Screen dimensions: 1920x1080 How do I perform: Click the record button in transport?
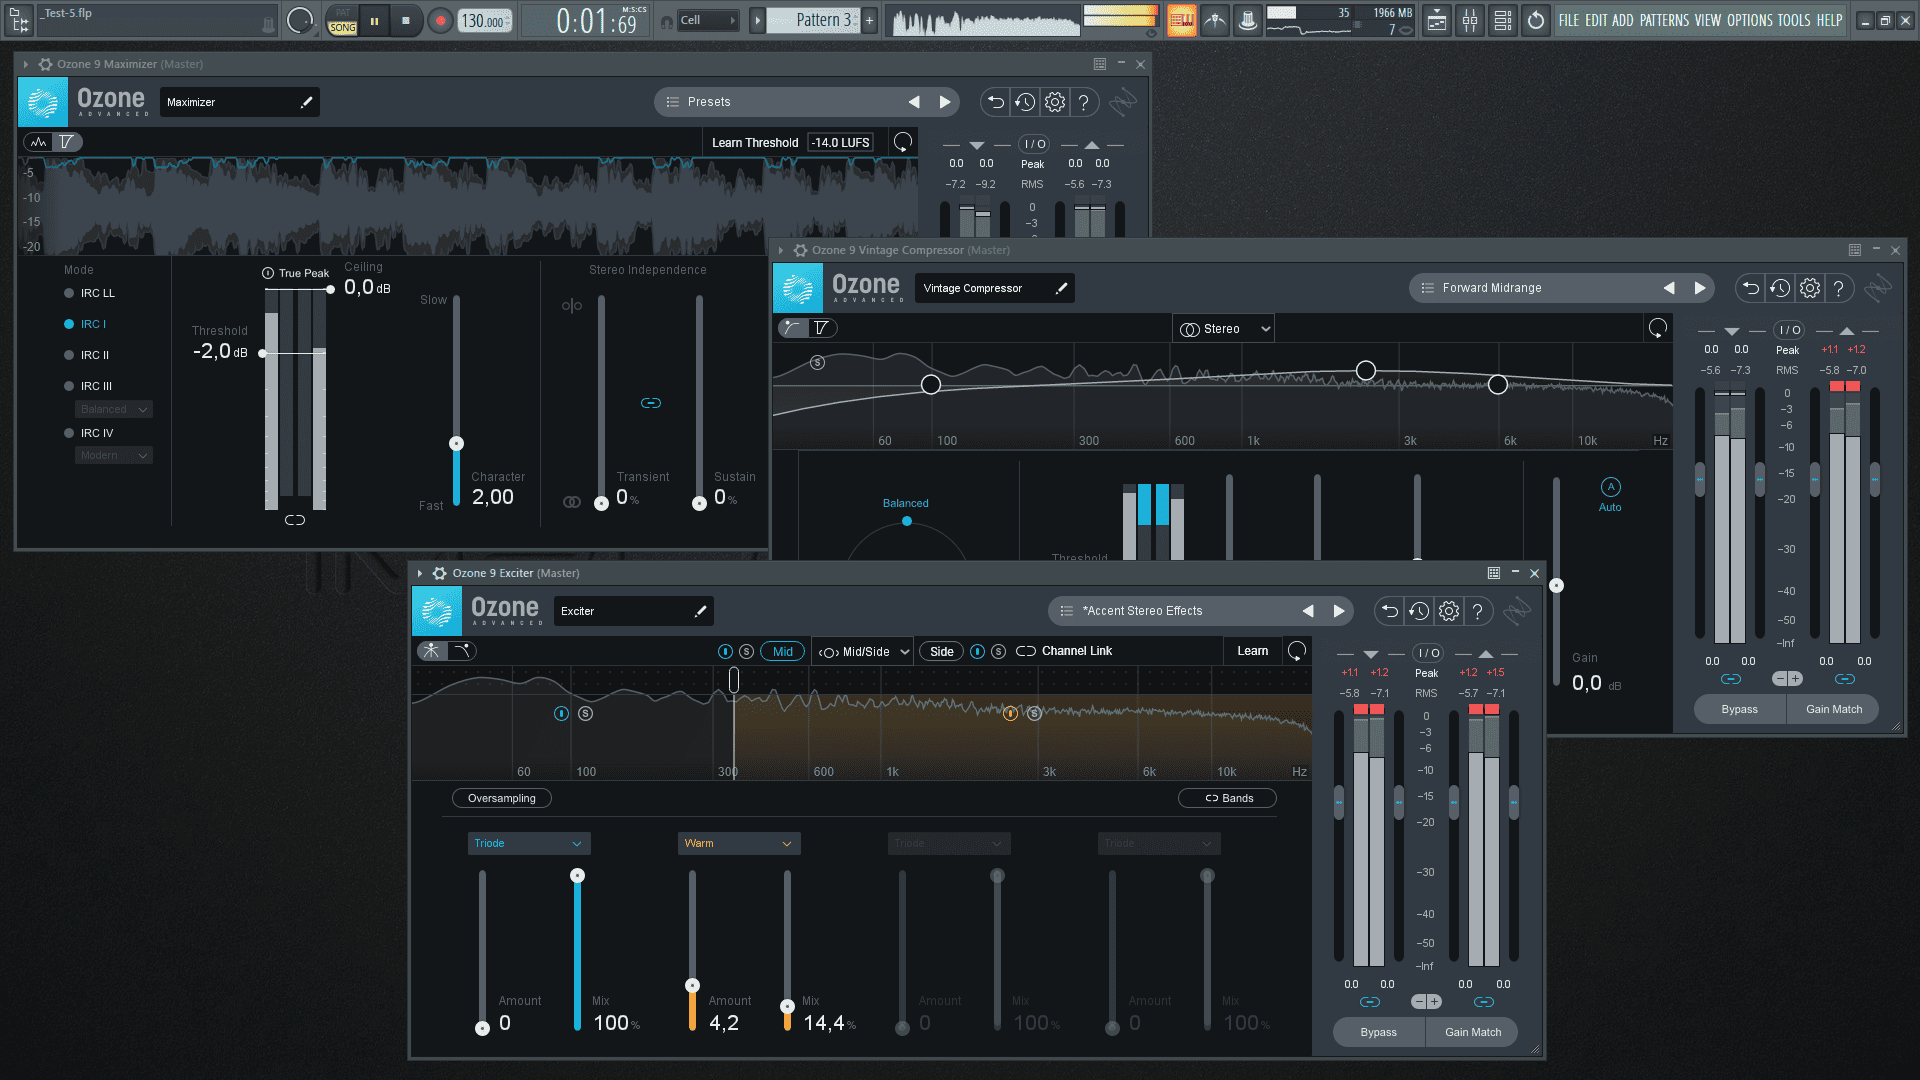pos(440,20)
